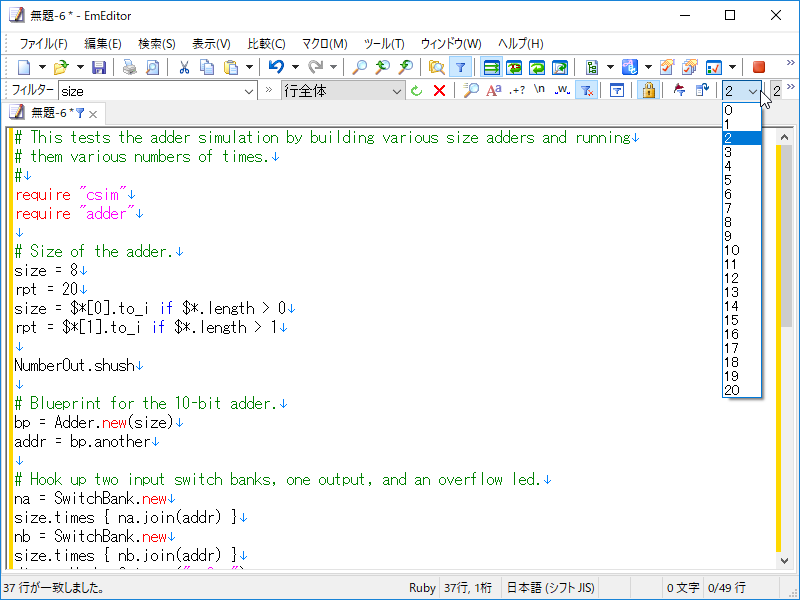Viewport: 800px width, 600px height.
Task: Click the Copy icon
Action: click(x=207, y=67)
